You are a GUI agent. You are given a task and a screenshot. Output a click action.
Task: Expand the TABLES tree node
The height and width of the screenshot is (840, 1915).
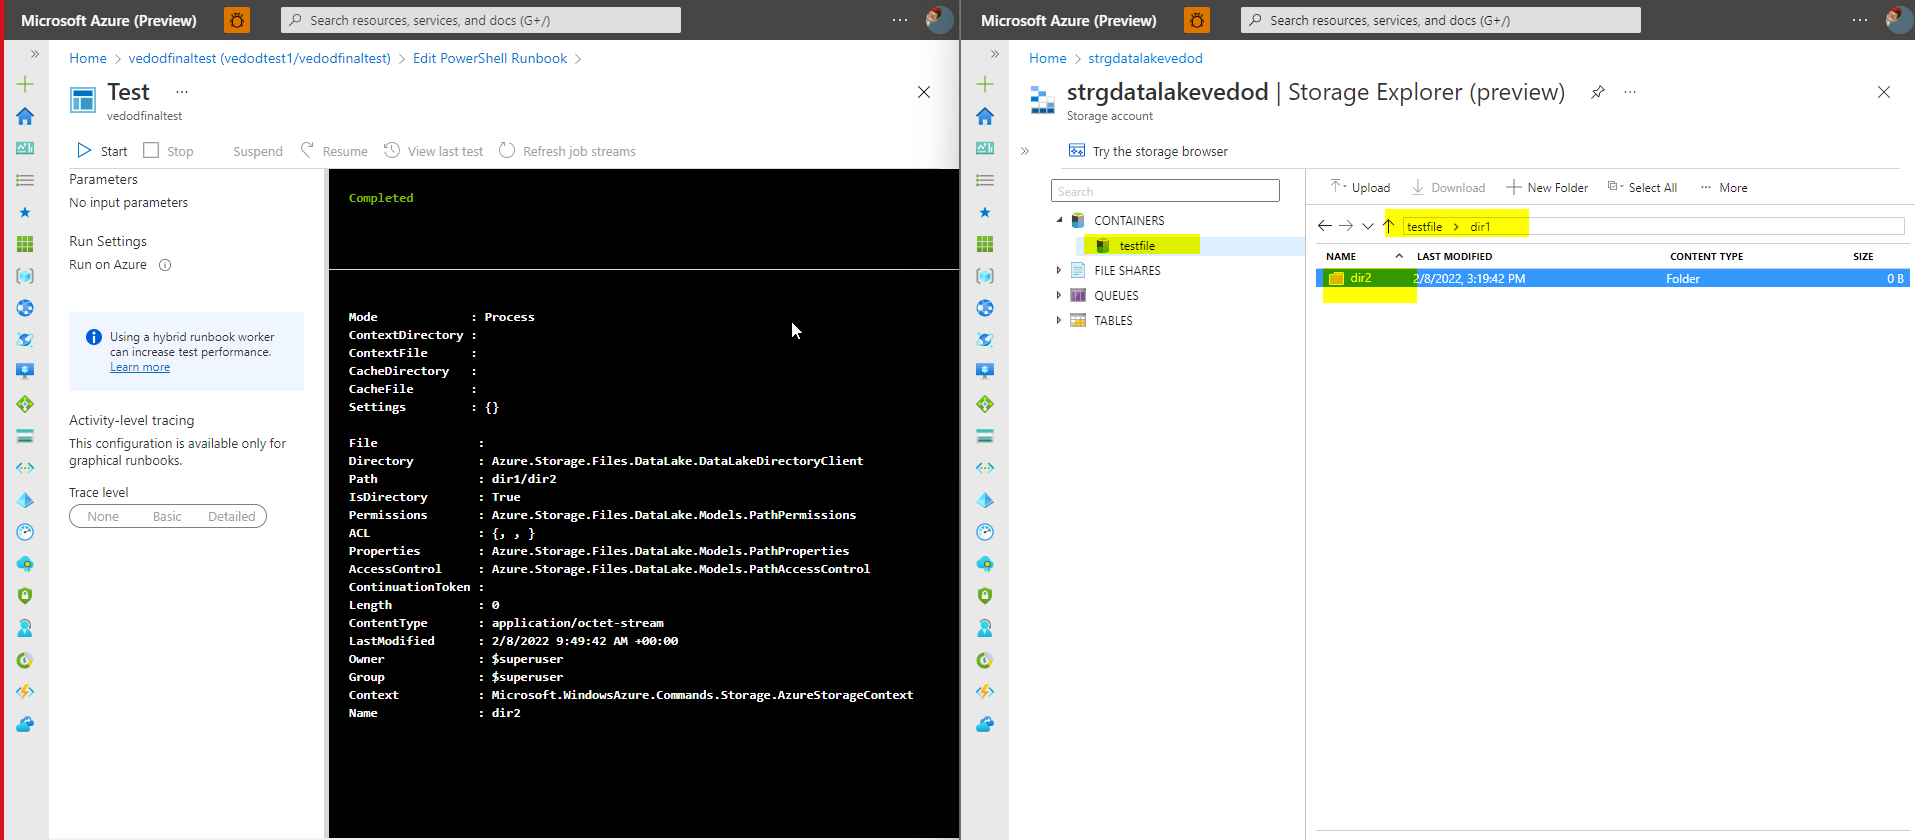click(1059, 320)
